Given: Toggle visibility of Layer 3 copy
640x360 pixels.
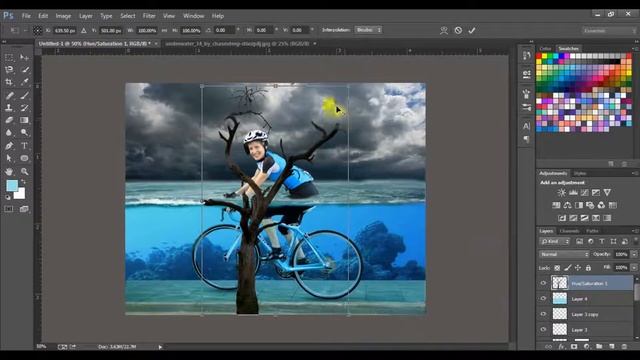Looking at the screenshot, I should click(544, 314).
